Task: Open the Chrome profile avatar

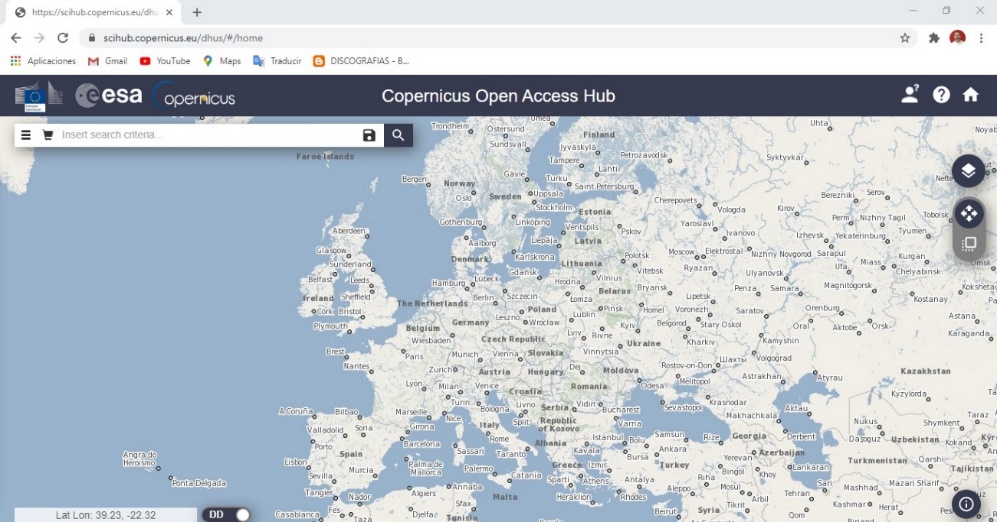Action: [x=958, y=38]
